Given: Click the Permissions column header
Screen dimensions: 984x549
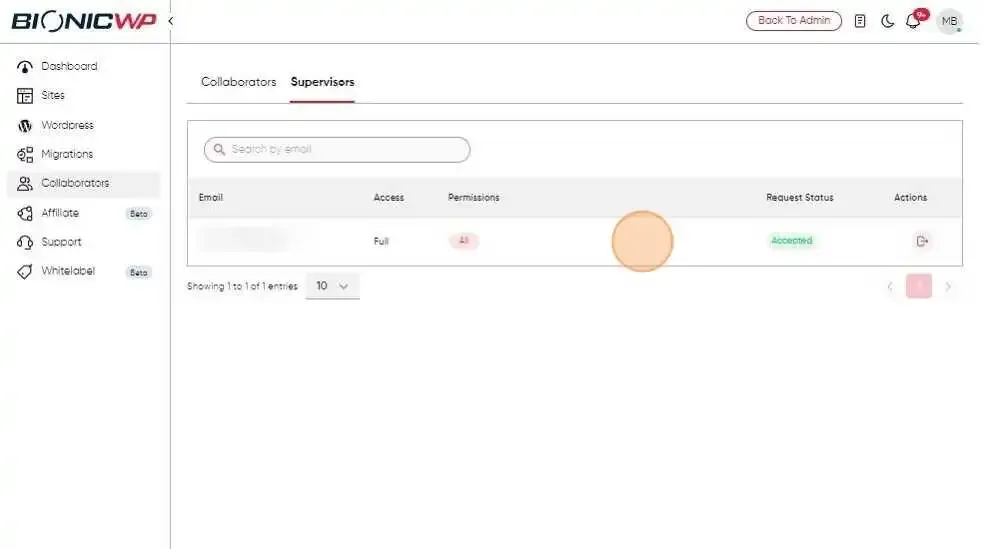Looking at the screenshot, I should point(473,197).
